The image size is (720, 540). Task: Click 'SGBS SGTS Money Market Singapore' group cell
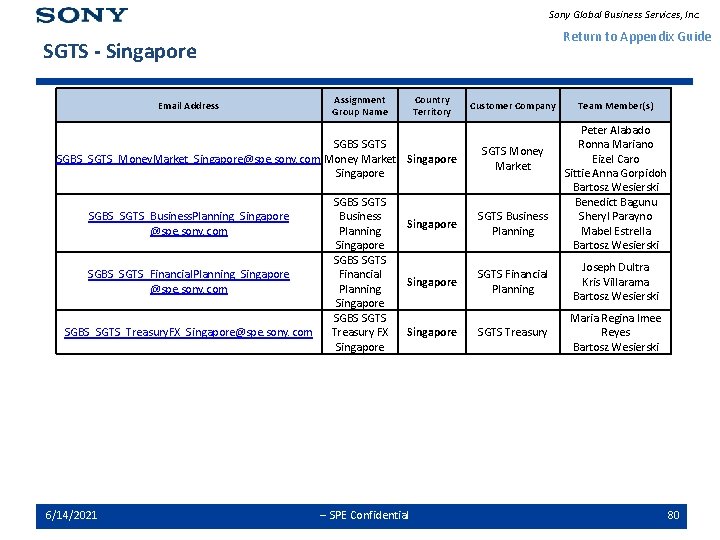click(x=360, y=158)
